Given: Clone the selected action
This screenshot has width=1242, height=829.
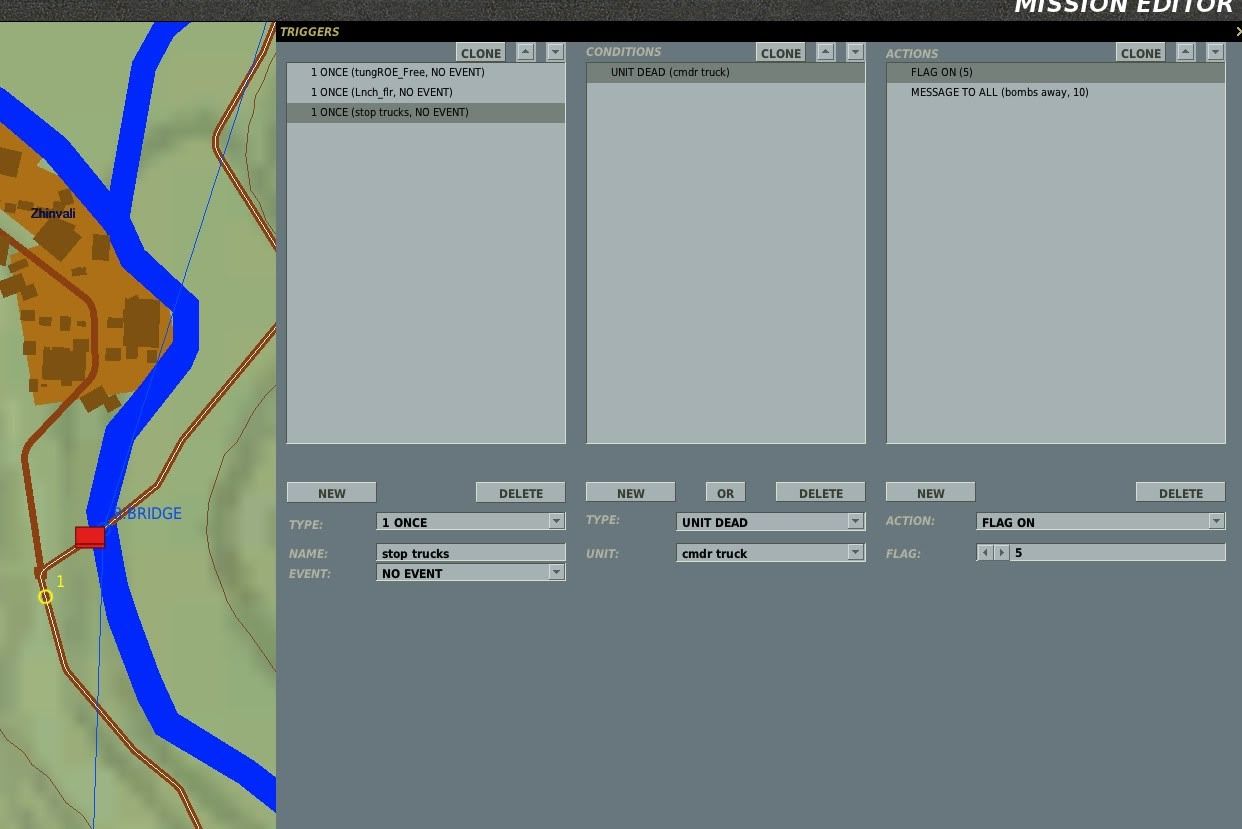Looking at the screenshot, I should point(1141,53).
